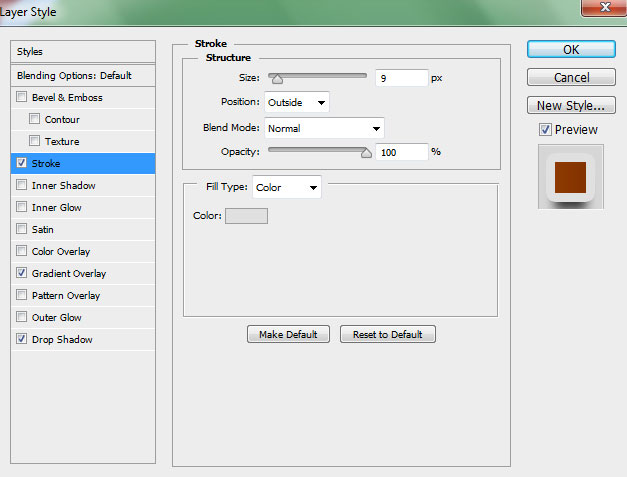Click the Make Default button
The image size is (627, 477).
point(288,334)
